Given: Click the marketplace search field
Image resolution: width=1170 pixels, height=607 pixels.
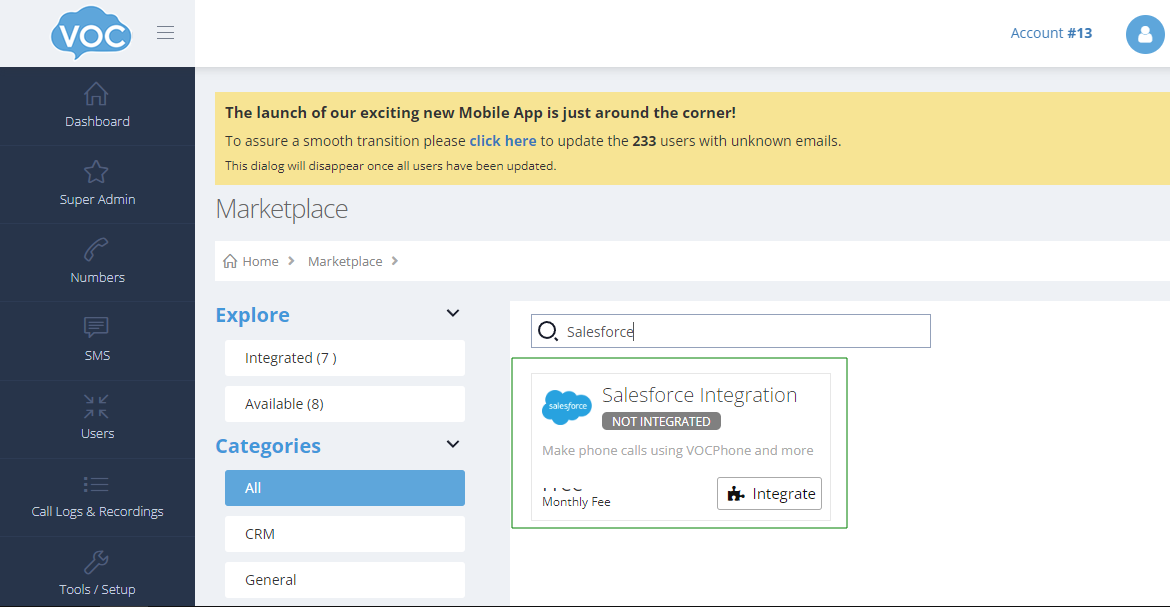Looking at the screenshot, I should coord(740,332).
